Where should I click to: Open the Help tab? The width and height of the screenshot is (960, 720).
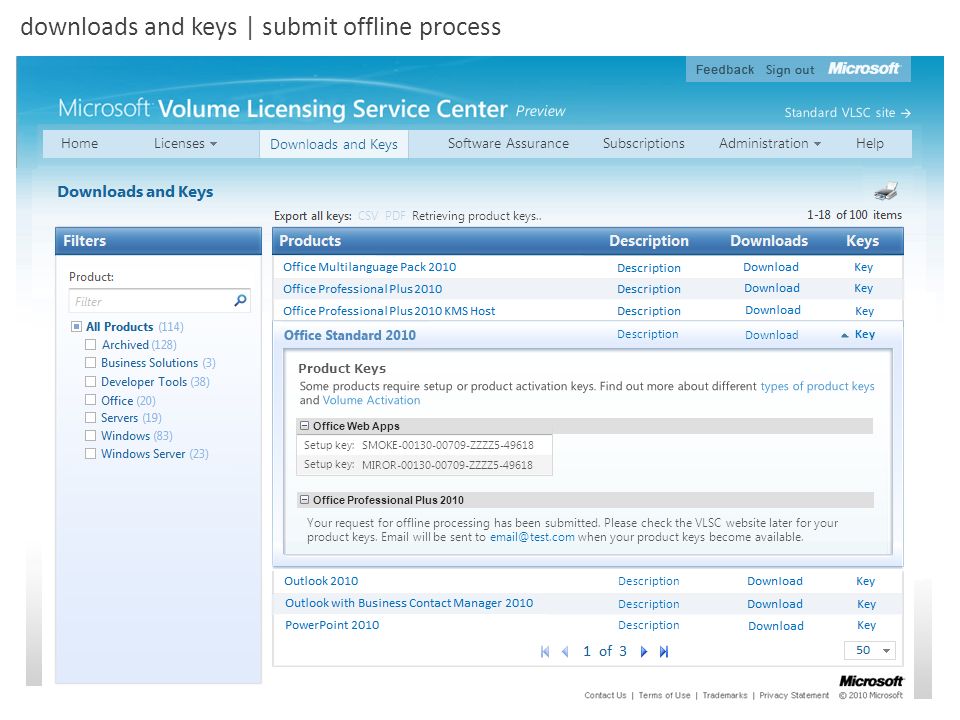pos(869,143)
